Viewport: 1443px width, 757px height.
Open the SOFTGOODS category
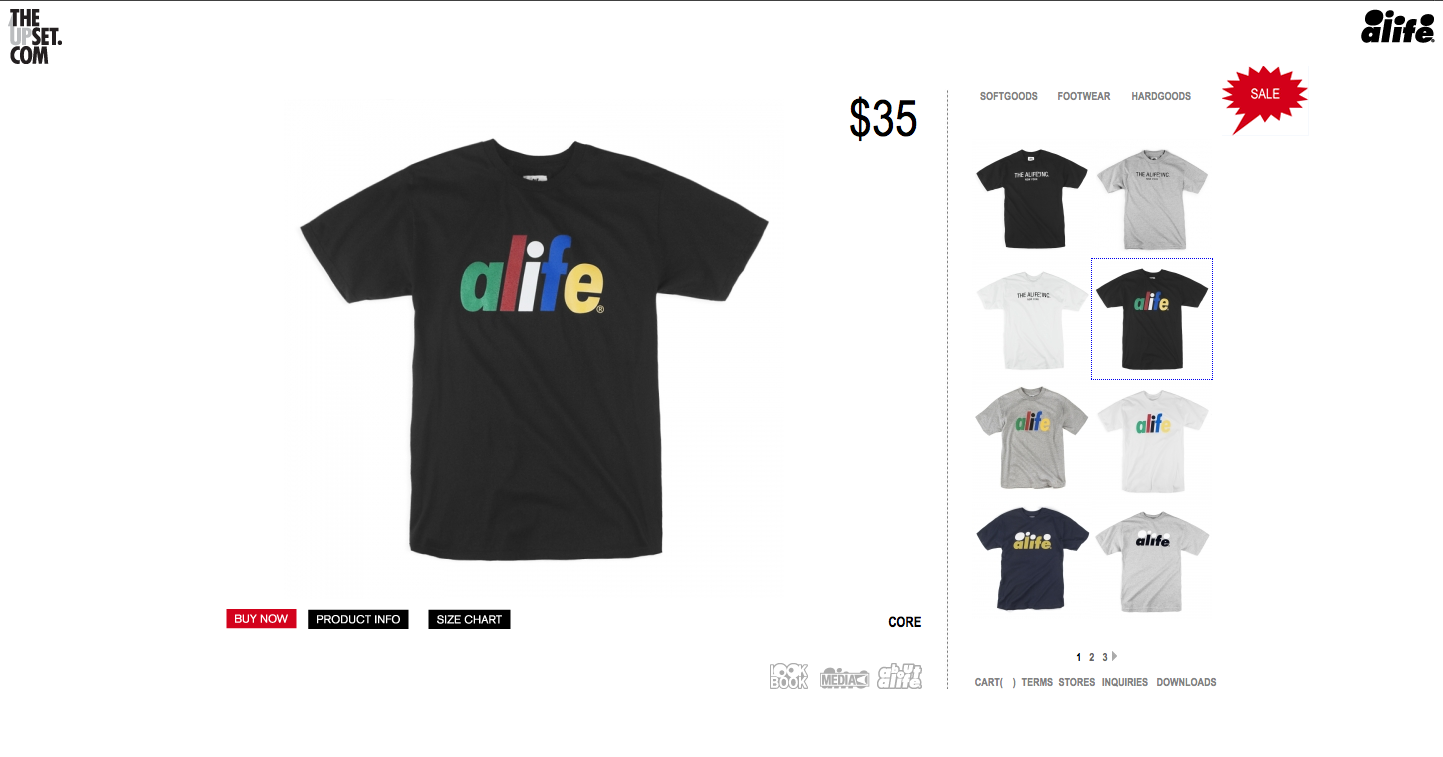coord(1009,97)
